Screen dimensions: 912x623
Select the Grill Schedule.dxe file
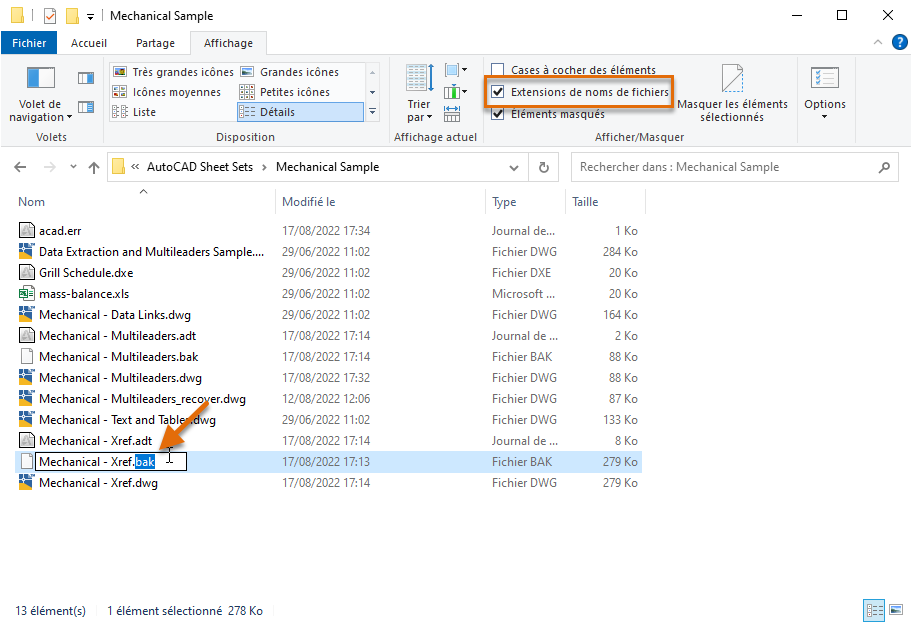pos(86,273)
